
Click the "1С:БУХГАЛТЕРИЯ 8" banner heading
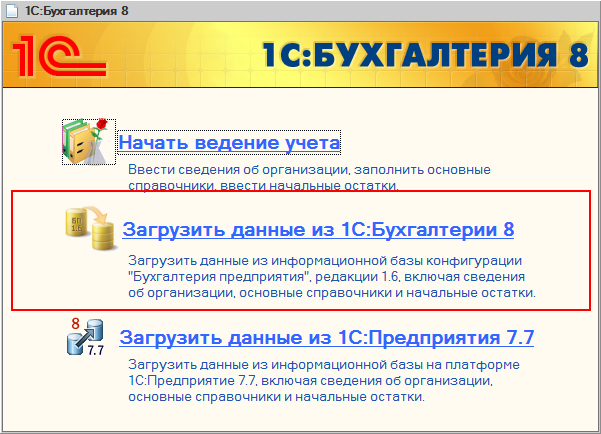pyautogui.click(x=425, y=55)
